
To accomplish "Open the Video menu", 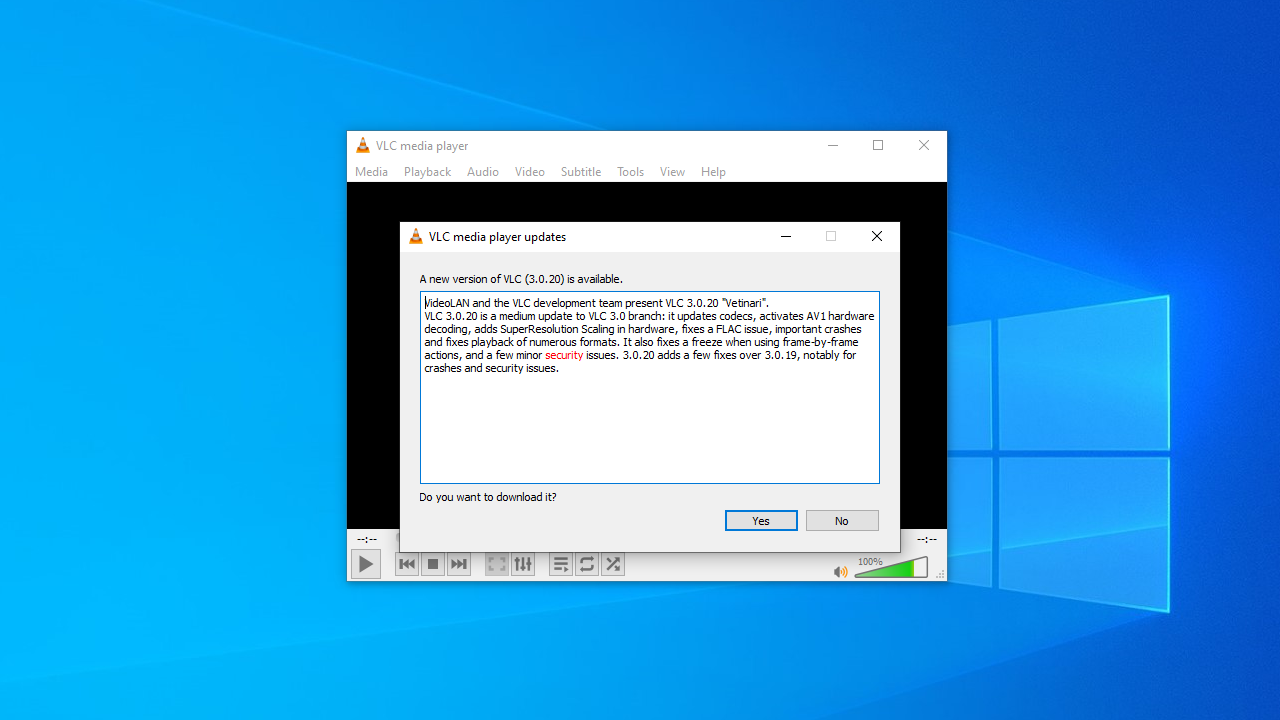I will 530,172.
